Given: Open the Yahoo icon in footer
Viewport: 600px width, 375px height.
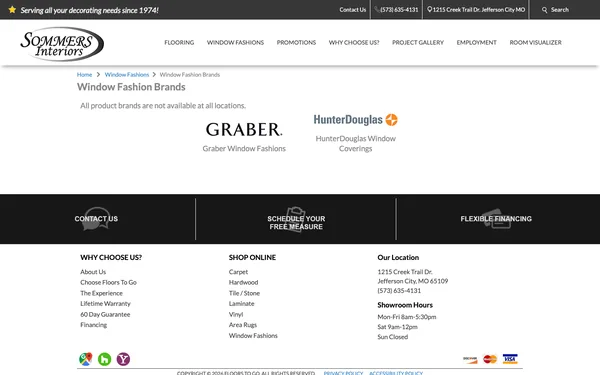Looking at the screenshot, I should [123, 359].
